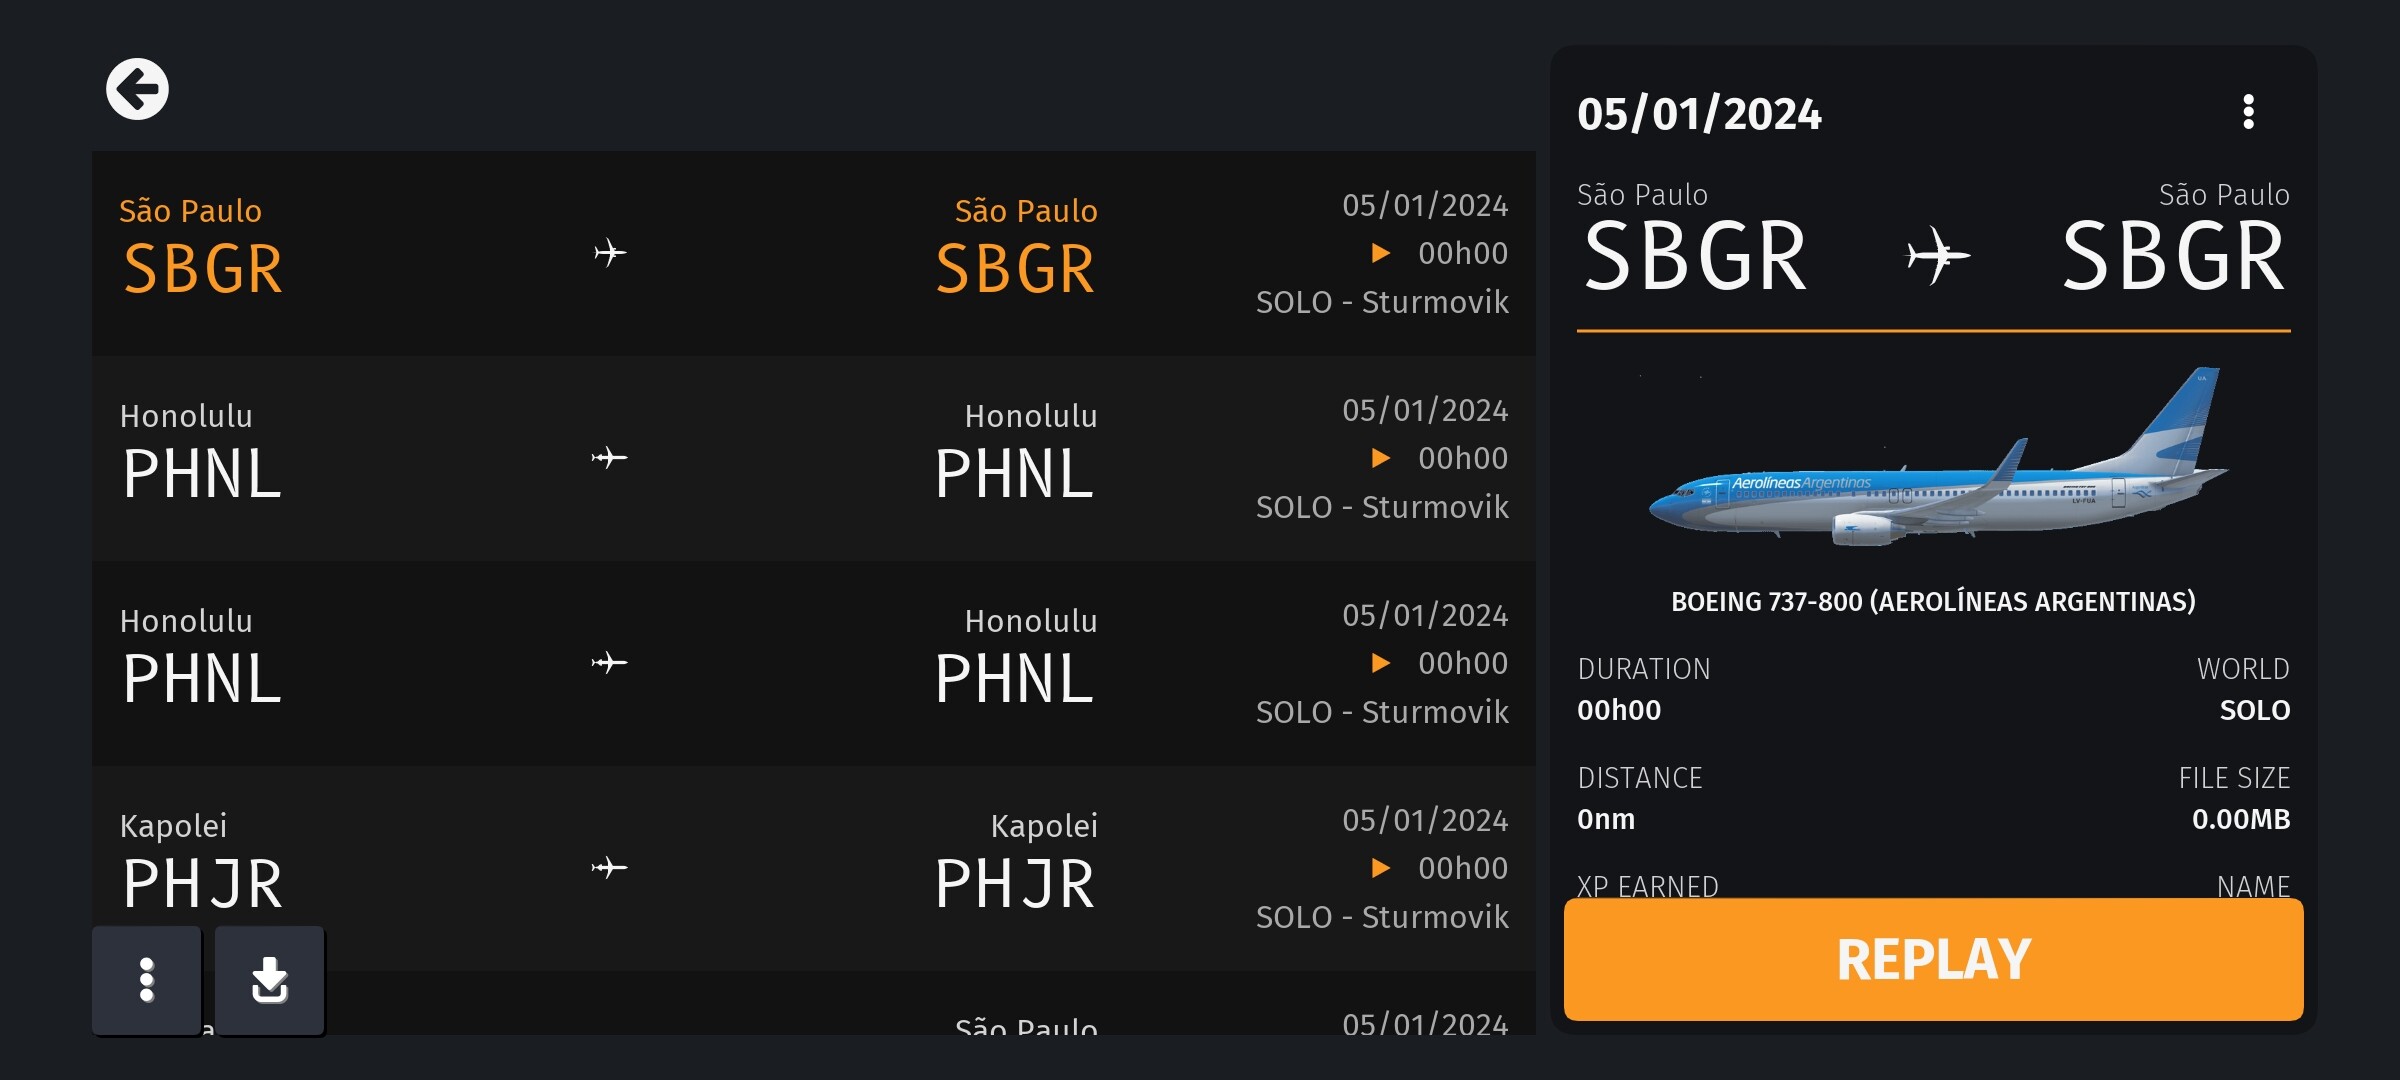Viewport: 2400px width, 1080px height.
Task: Click the play triangle in the Kapolei PHJR row
Action: tap(1381, 868)
